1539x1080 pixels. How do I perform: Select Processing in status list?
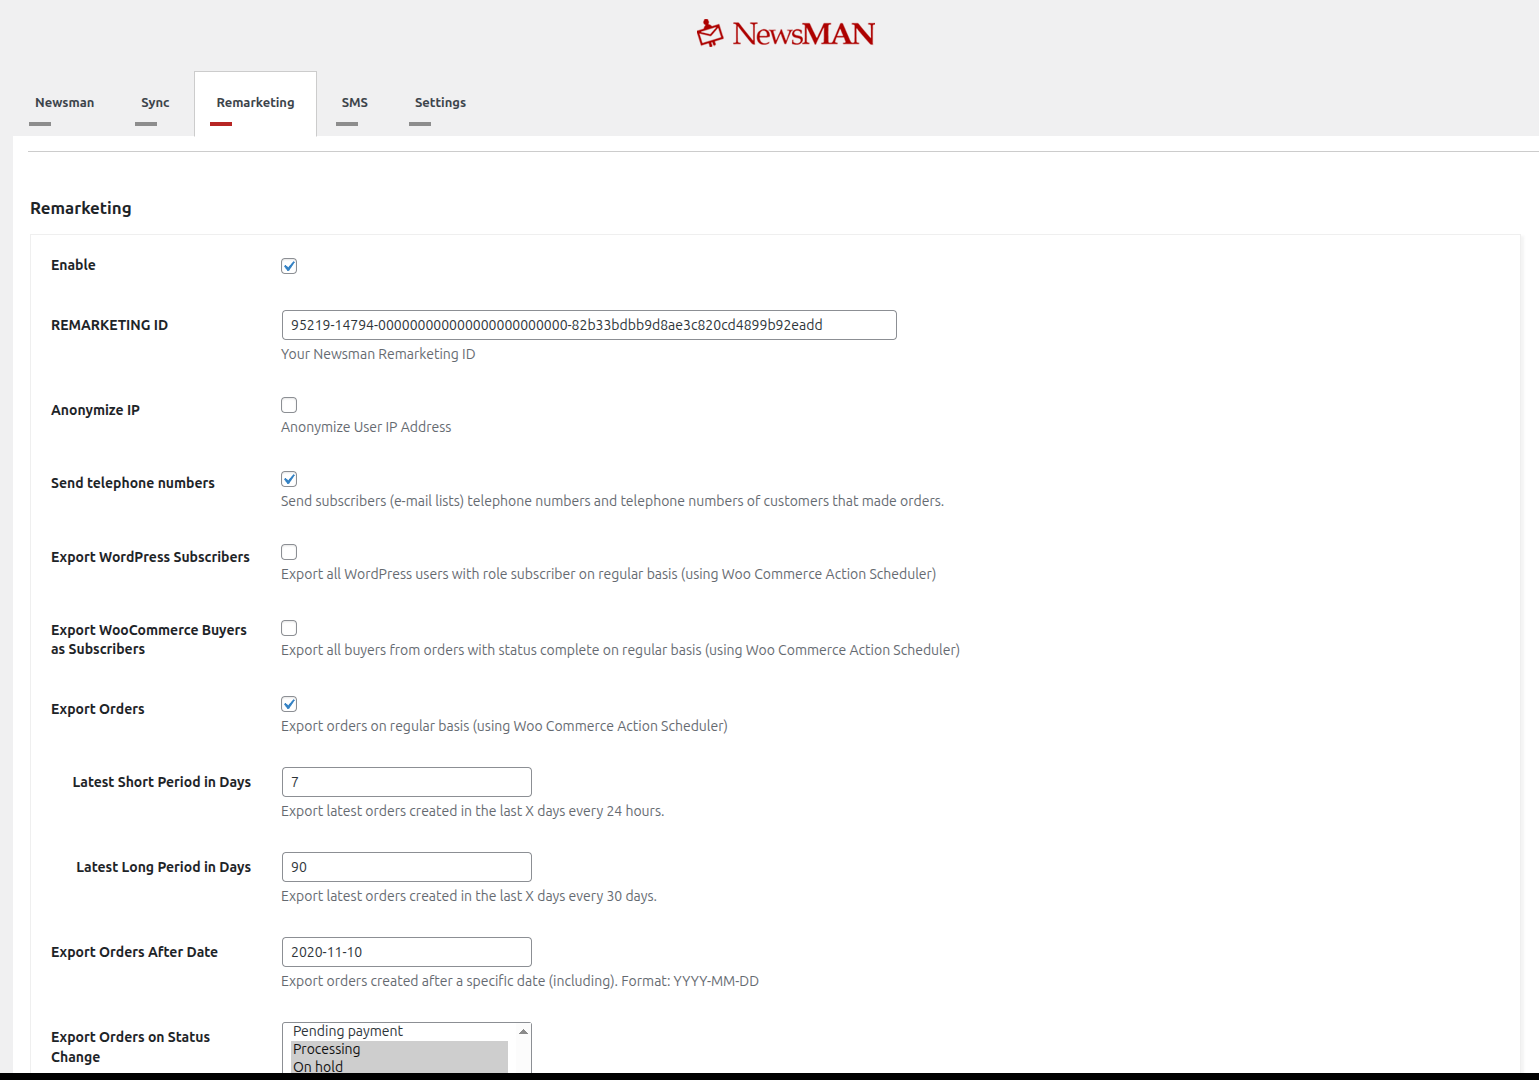pyautogui.click(x=399, y=1049)
